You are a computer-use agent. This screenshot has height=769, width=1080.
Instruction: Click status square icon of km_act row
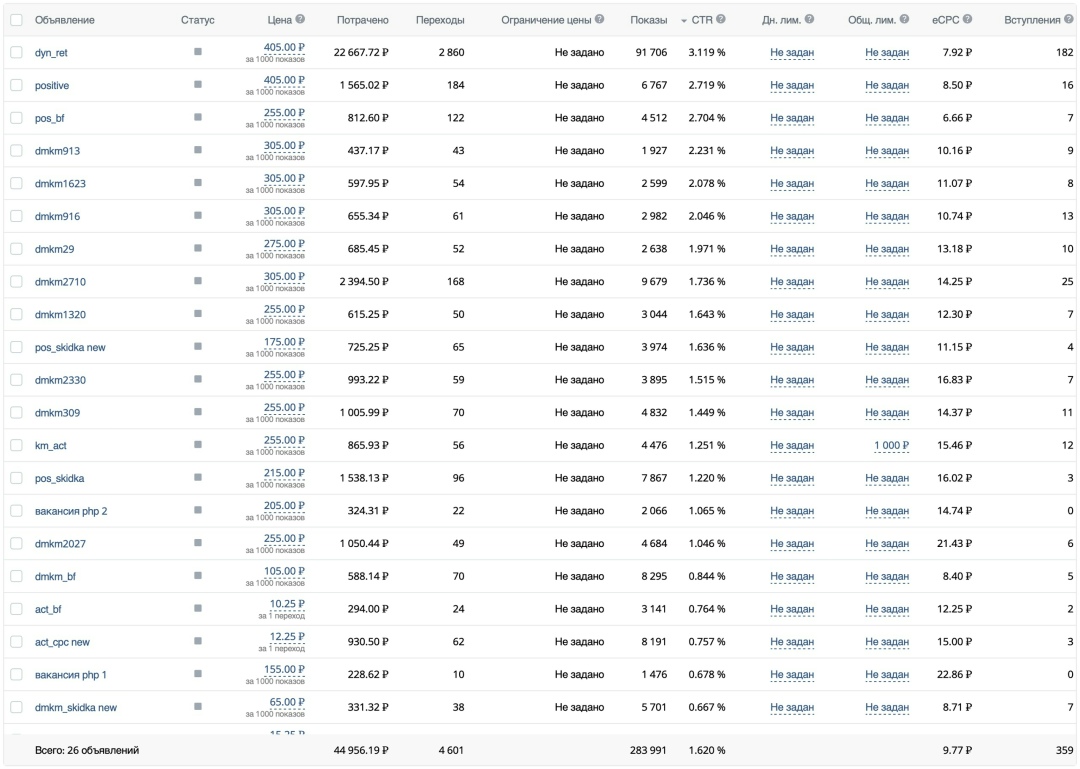click(198, 445)
